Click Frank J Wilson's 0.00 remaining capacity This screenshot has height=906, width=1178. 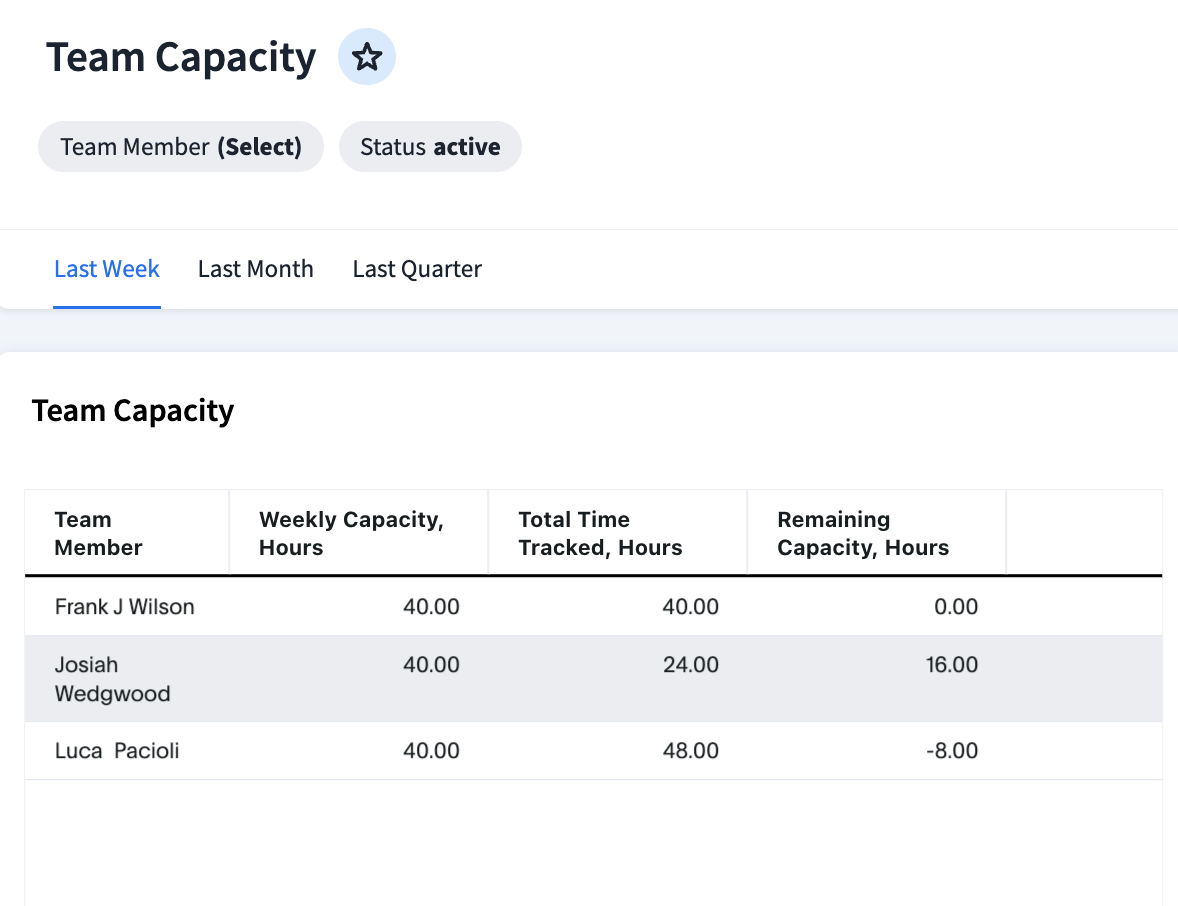955,607
